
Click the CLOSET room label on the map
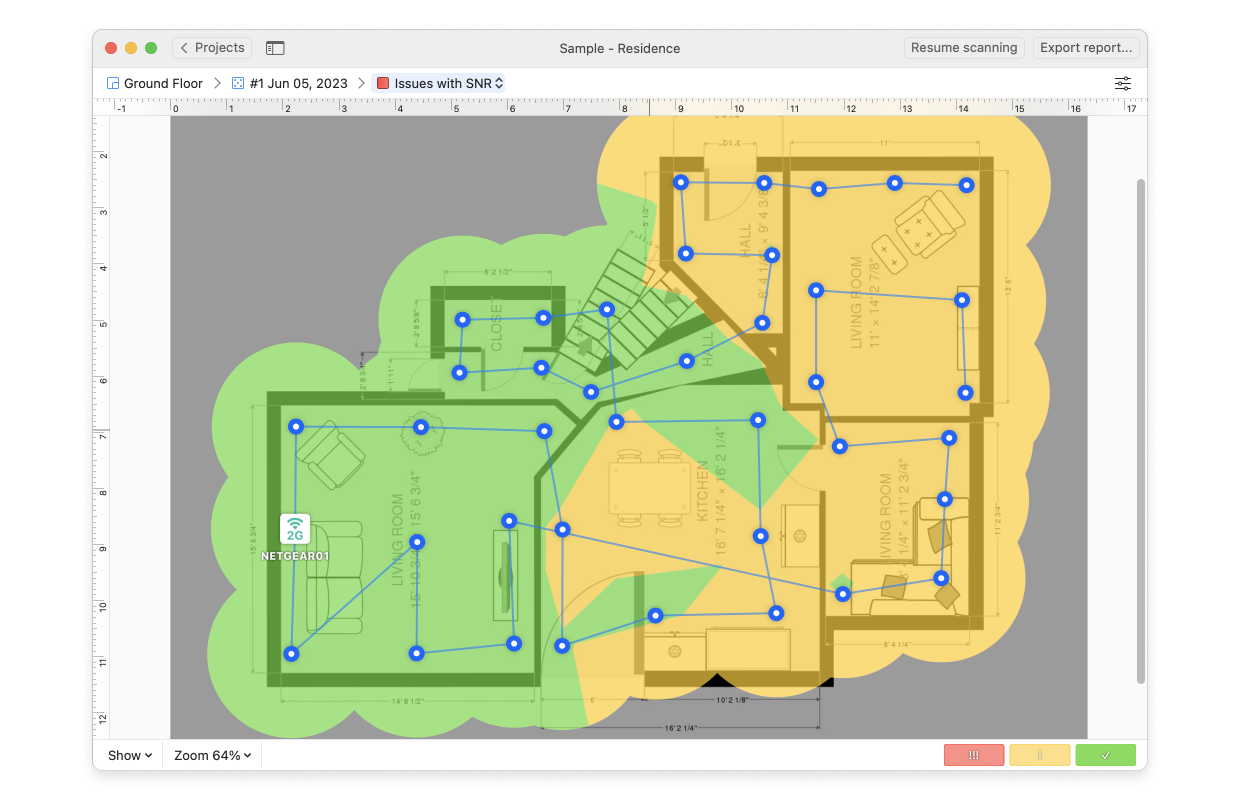497,325
